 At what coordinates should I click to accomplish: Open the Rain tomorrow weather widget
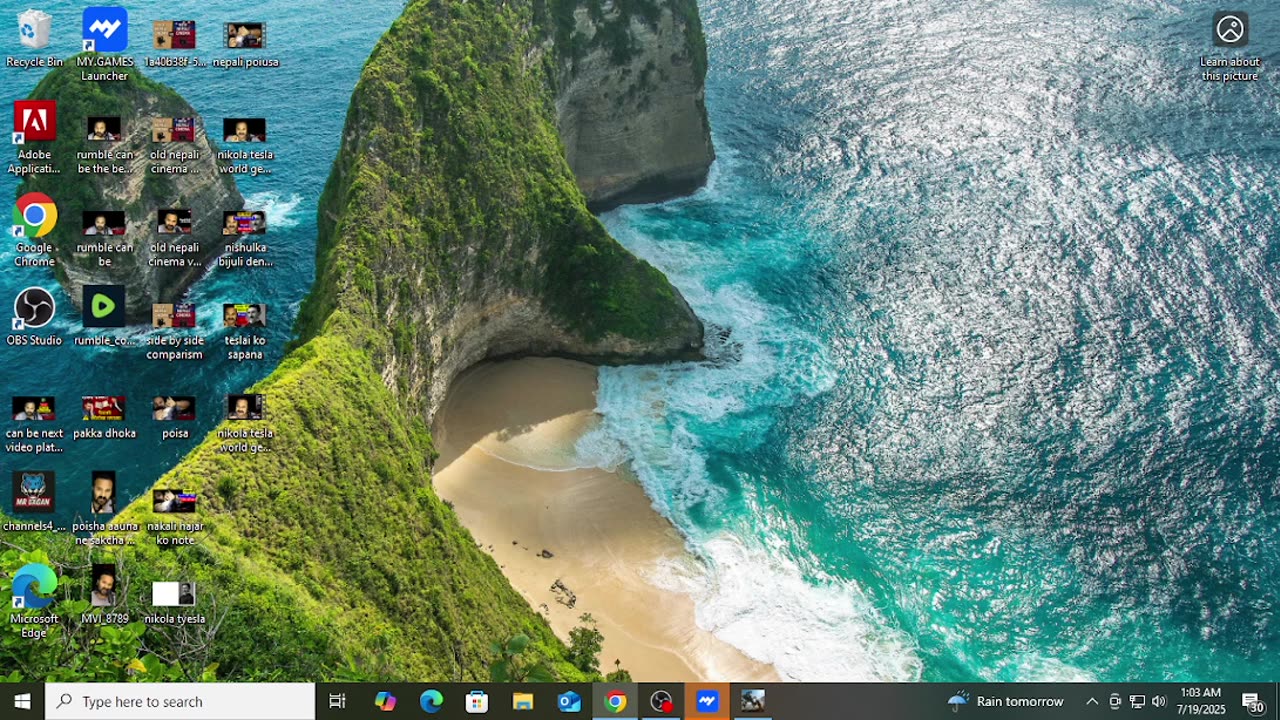pyautogui.click(x=1005, y=701)
